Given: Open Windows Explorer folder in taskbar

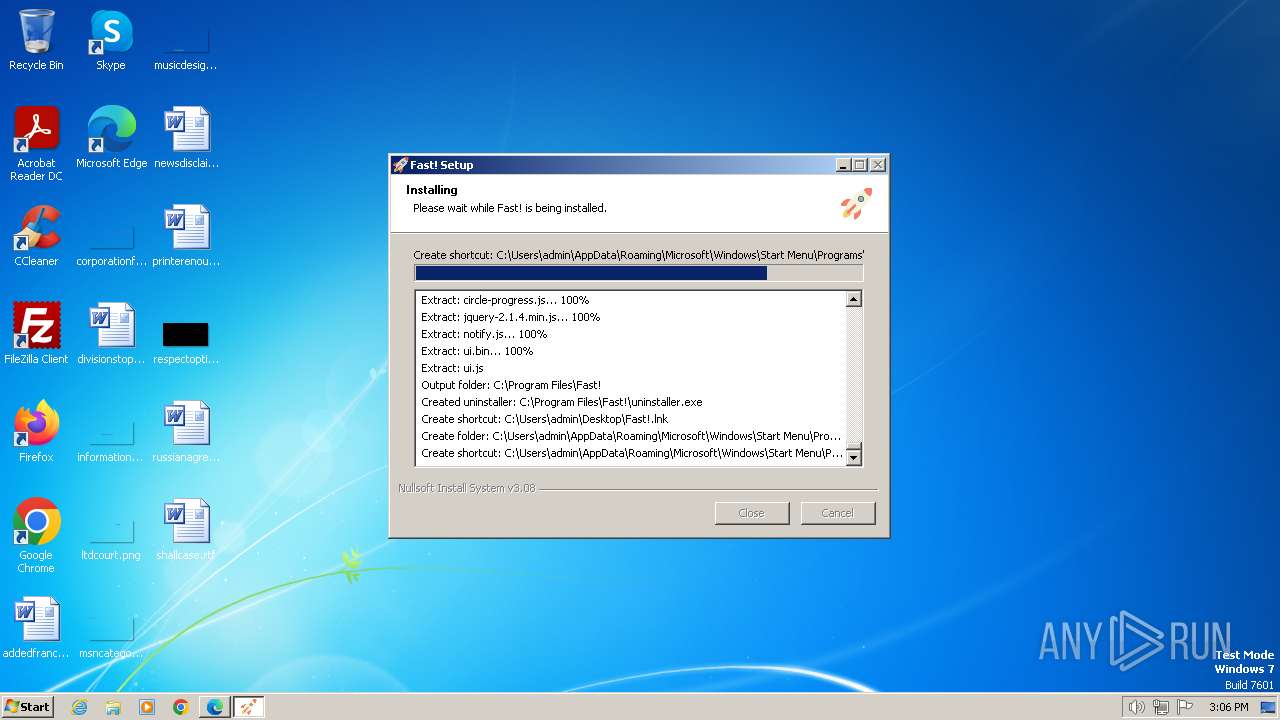Looking at the screenshot, I should coord(113,707).
